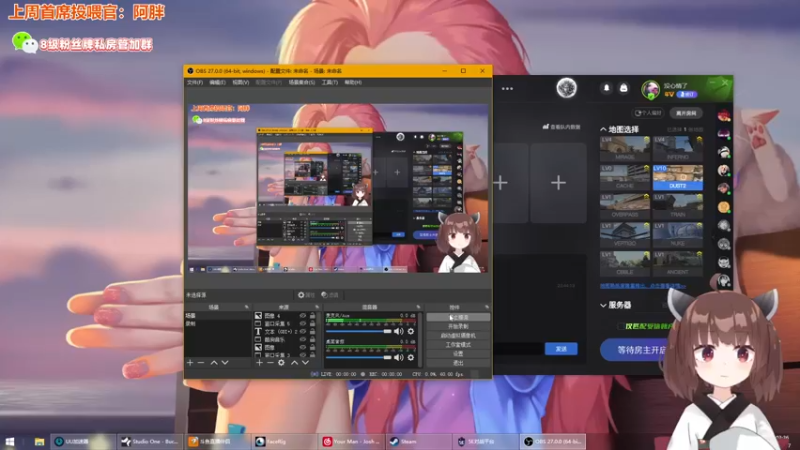The height and width of the screenshot is (450, 800).
Task: Click the user avatar in 5E window header
Action: (651, 89)
